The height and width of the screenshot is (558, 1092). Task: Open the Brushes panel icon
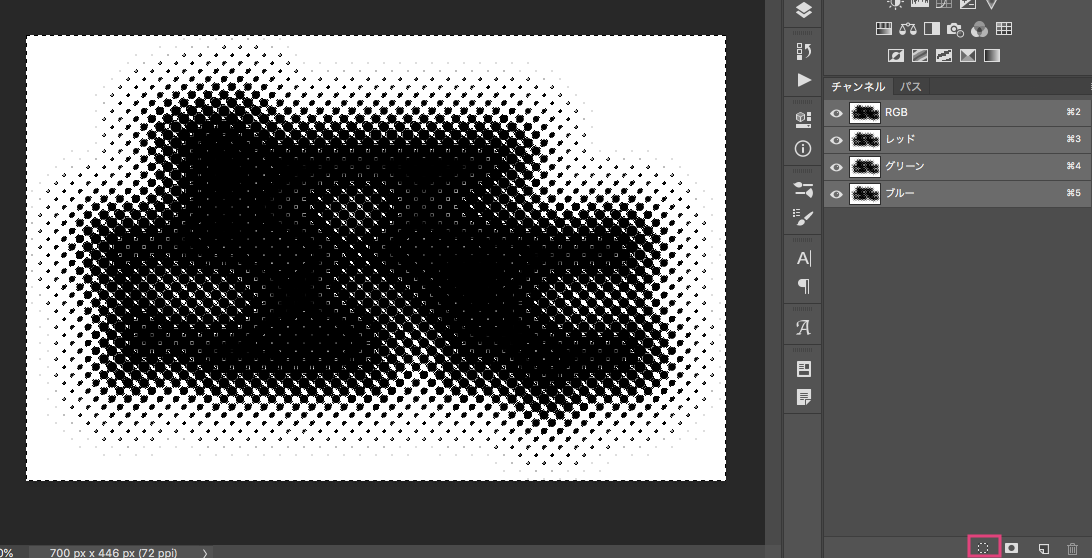coord(804,217)
